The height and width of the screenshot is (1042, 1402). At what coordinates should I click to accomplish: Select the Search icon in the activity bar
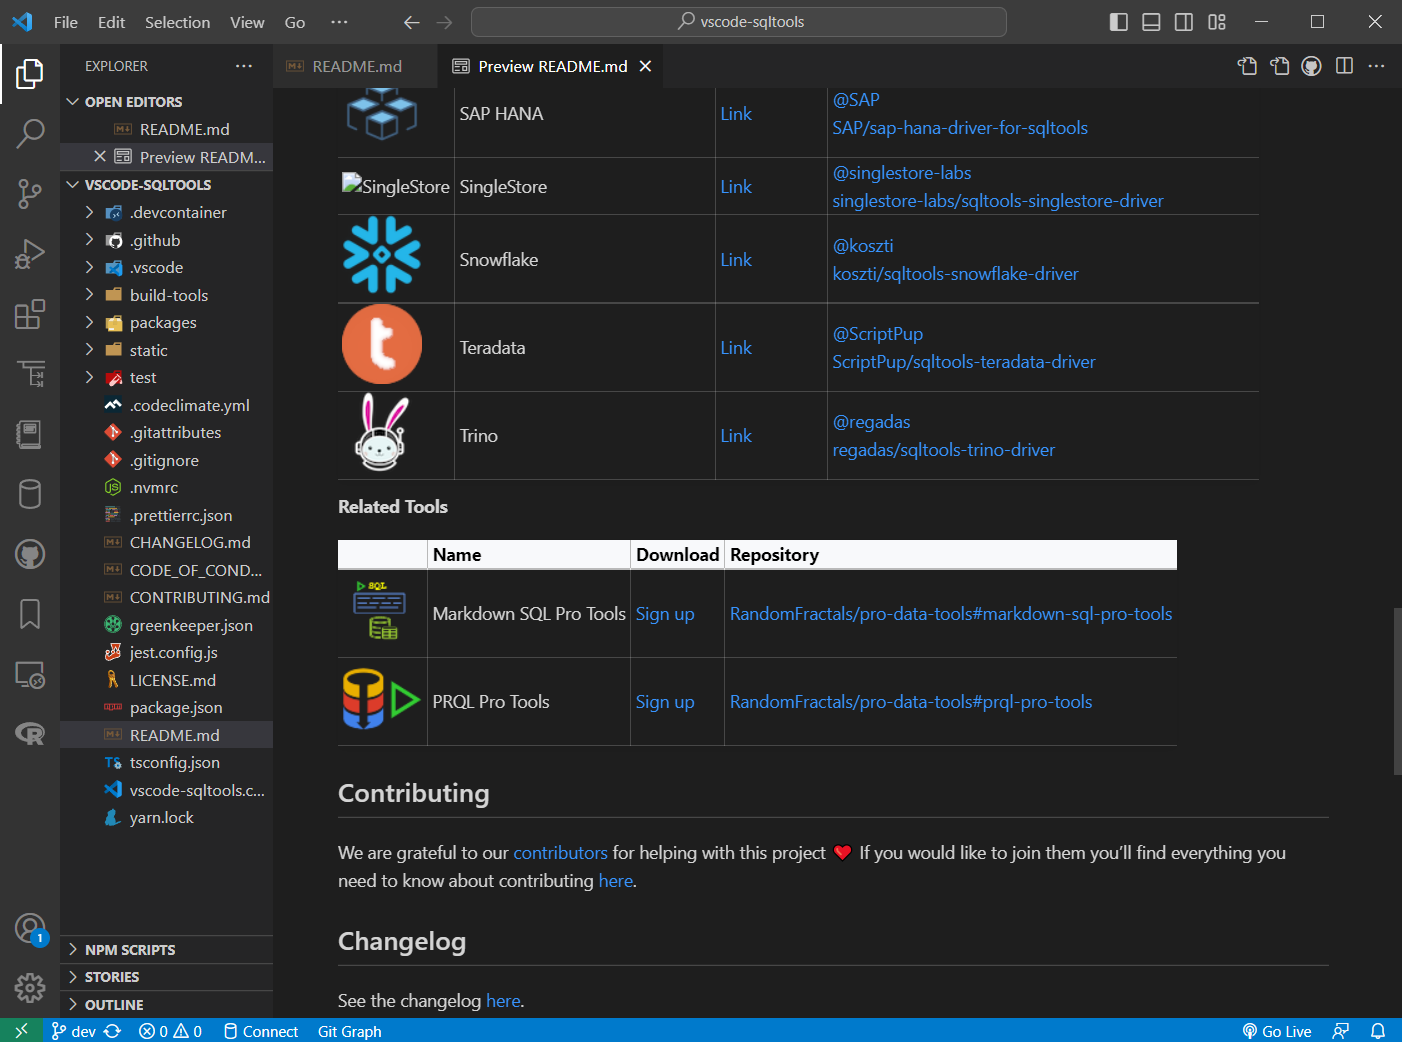point(30,133)
